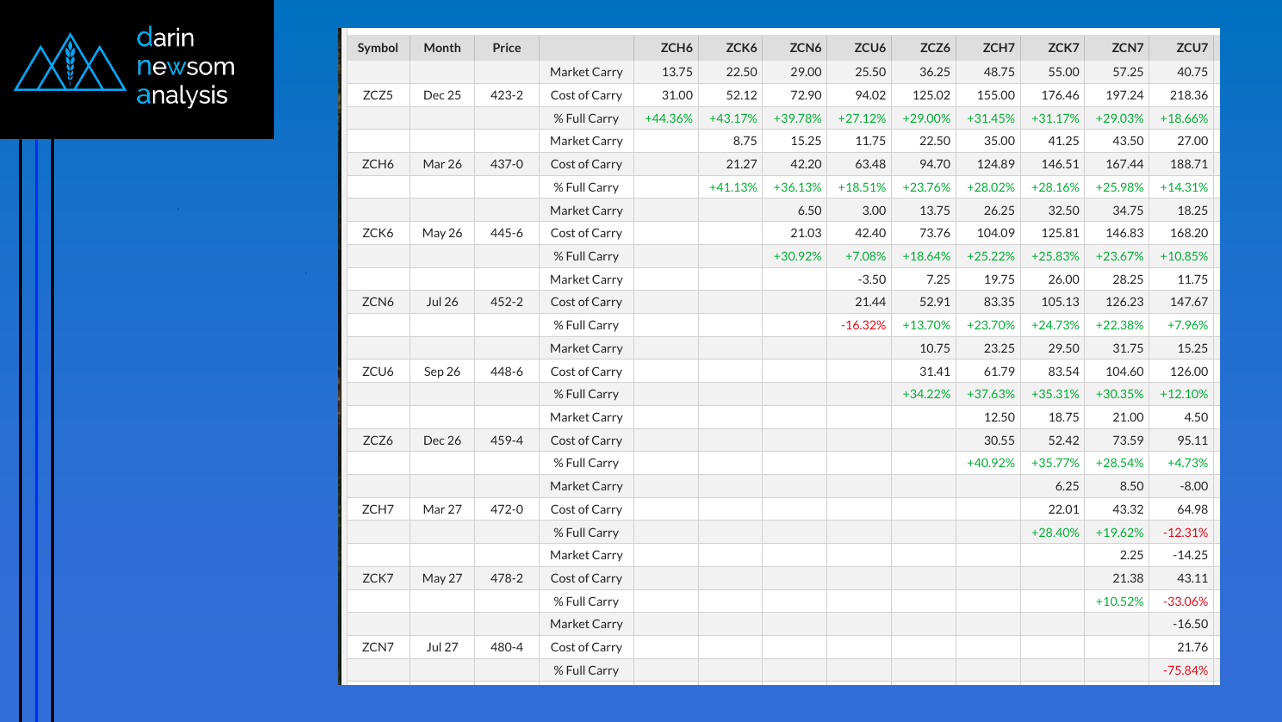
Task: Sort by the Price column header
Action: tap(507, 48)
